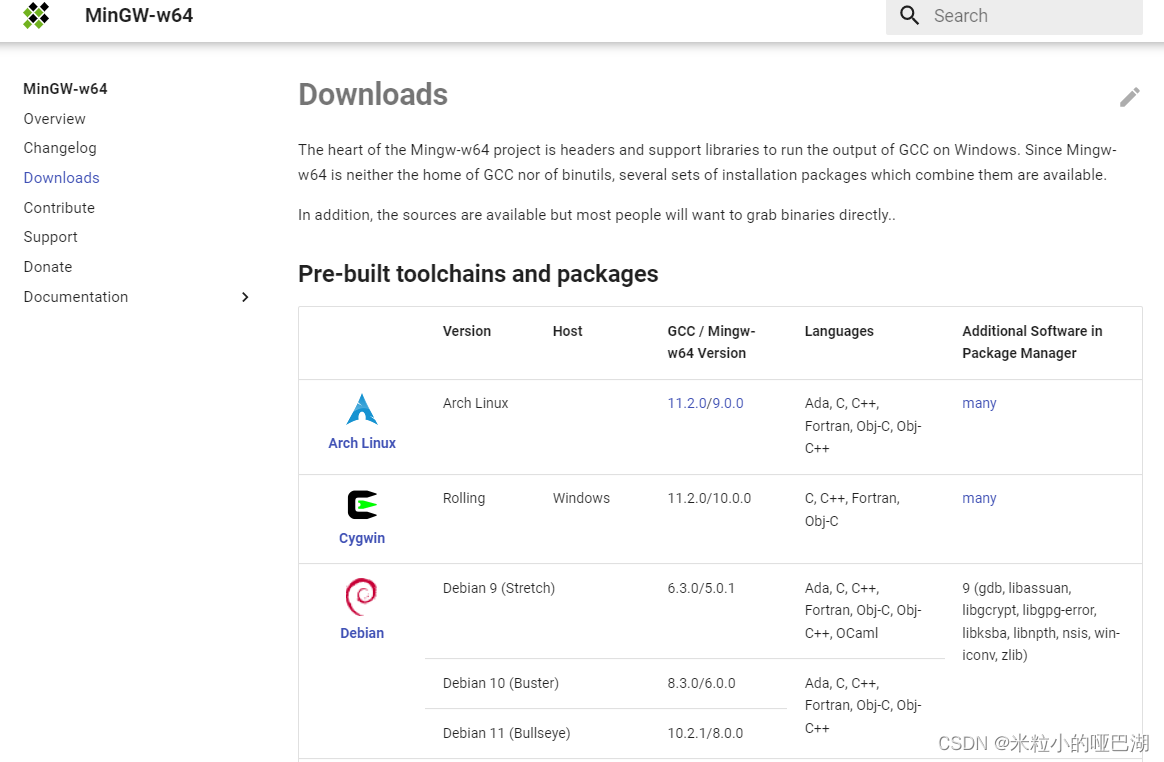
Task: Open the 'many' link in Cygwin row
Action: [x=979, y=498]
